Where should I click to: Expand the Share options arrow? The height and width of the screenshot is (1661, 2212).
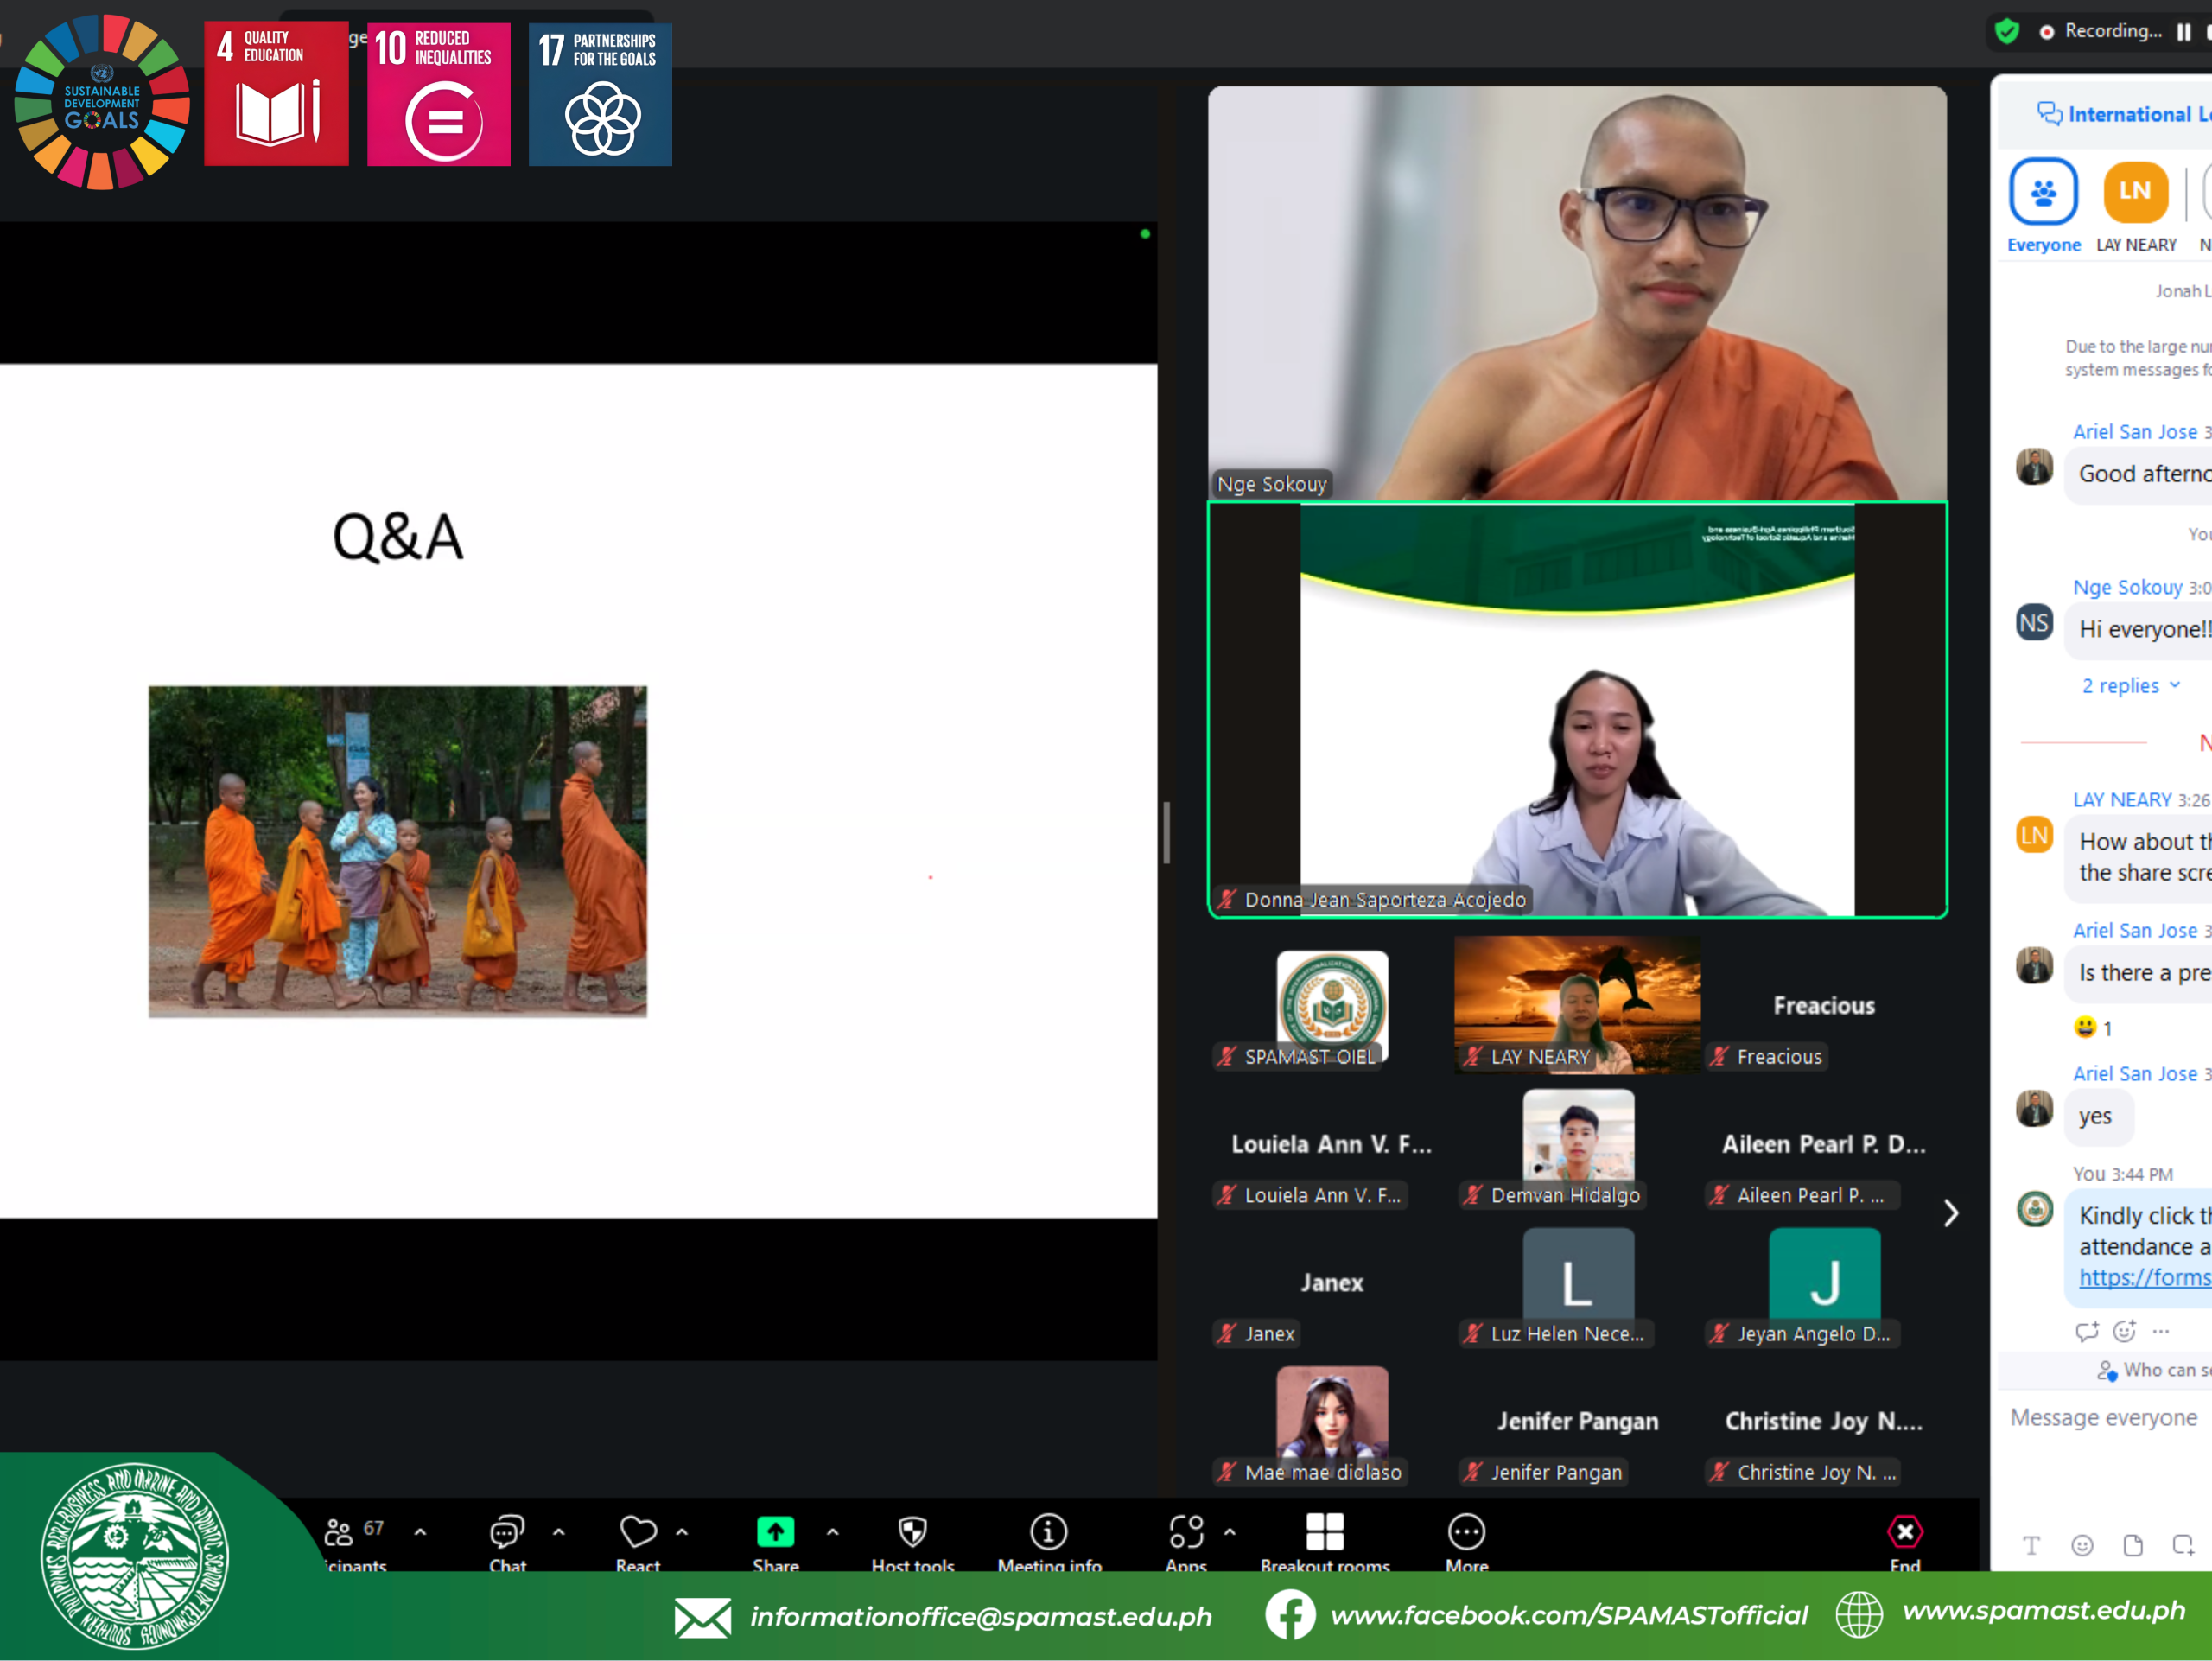coord(832,1532)
